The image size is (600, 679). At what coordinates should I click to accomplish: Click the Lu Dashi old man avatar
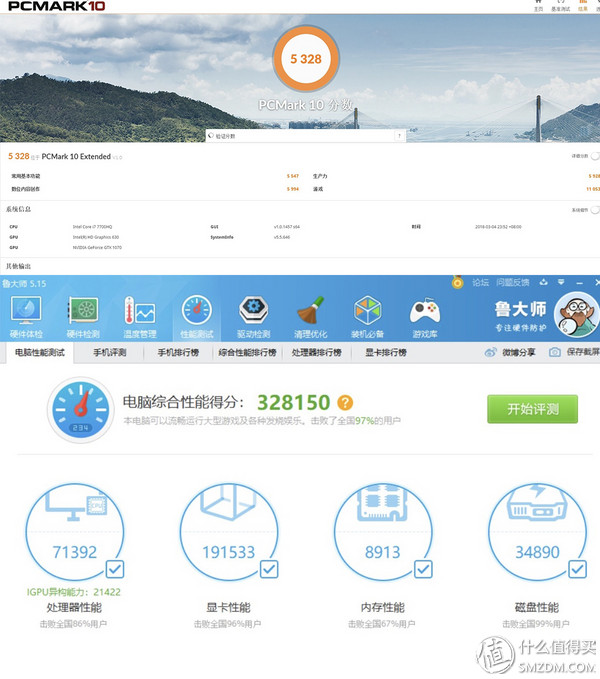point(576,315)
